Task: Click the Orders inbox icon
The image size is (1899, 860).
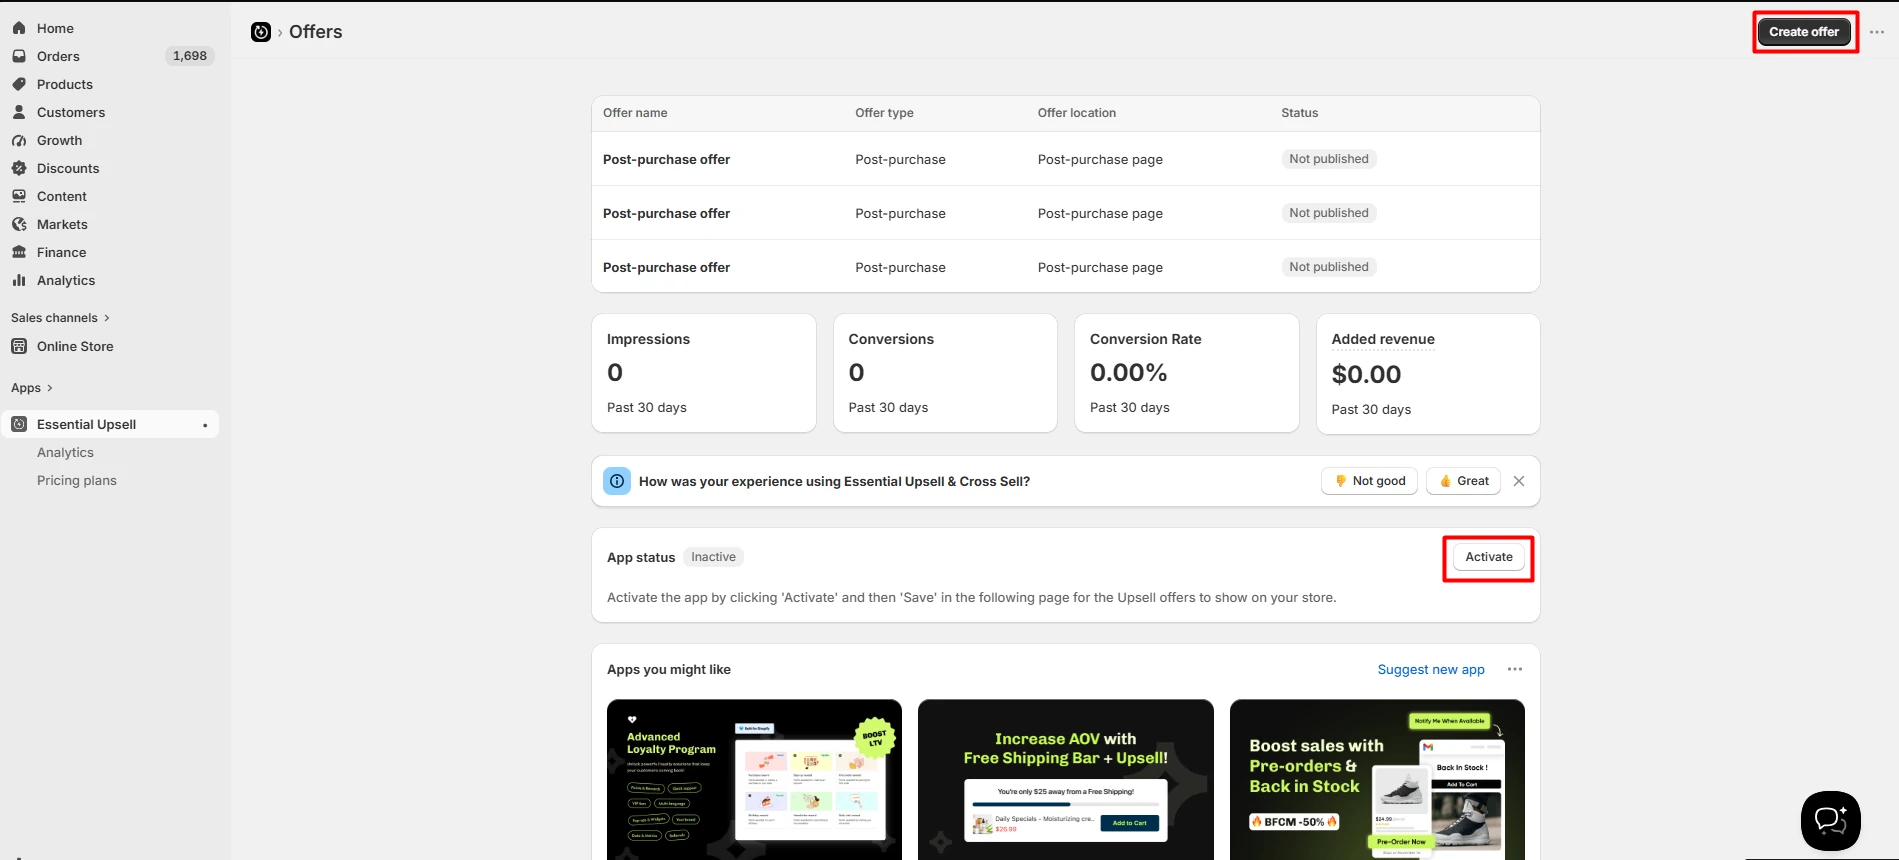Action: 19,56
